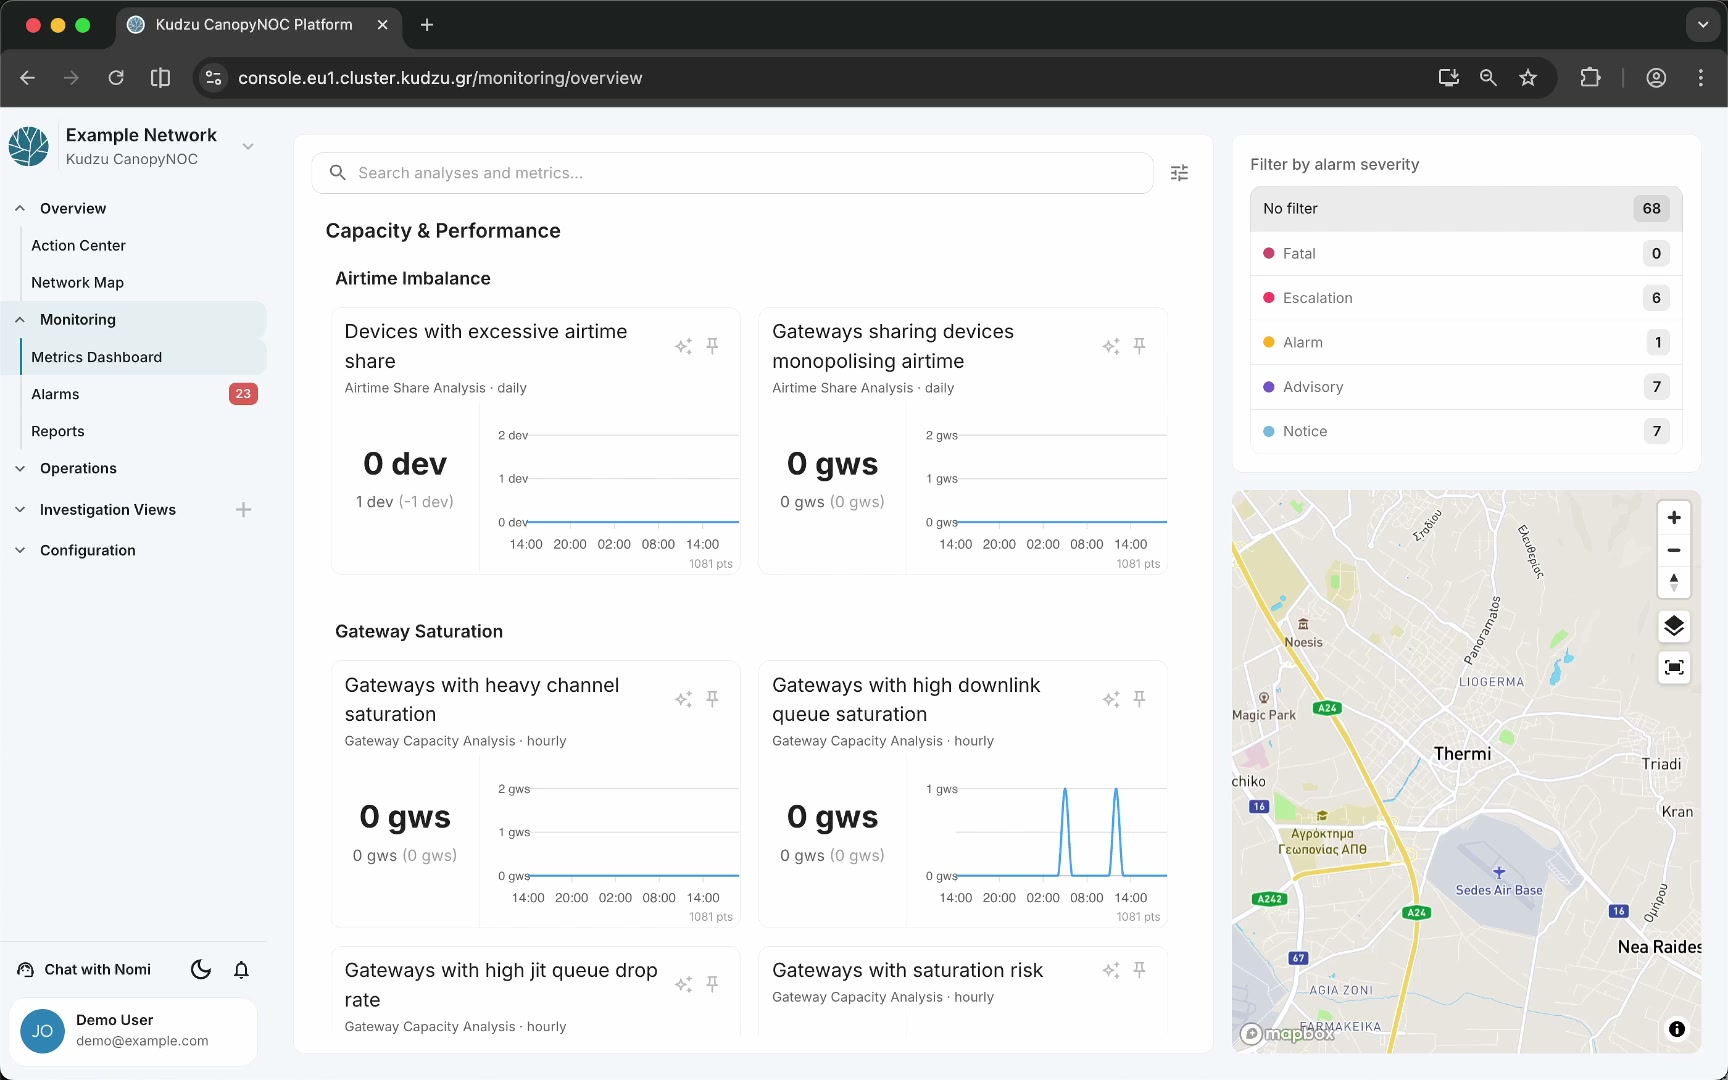Open Example Network switcher dropdown

coord(248,147)
